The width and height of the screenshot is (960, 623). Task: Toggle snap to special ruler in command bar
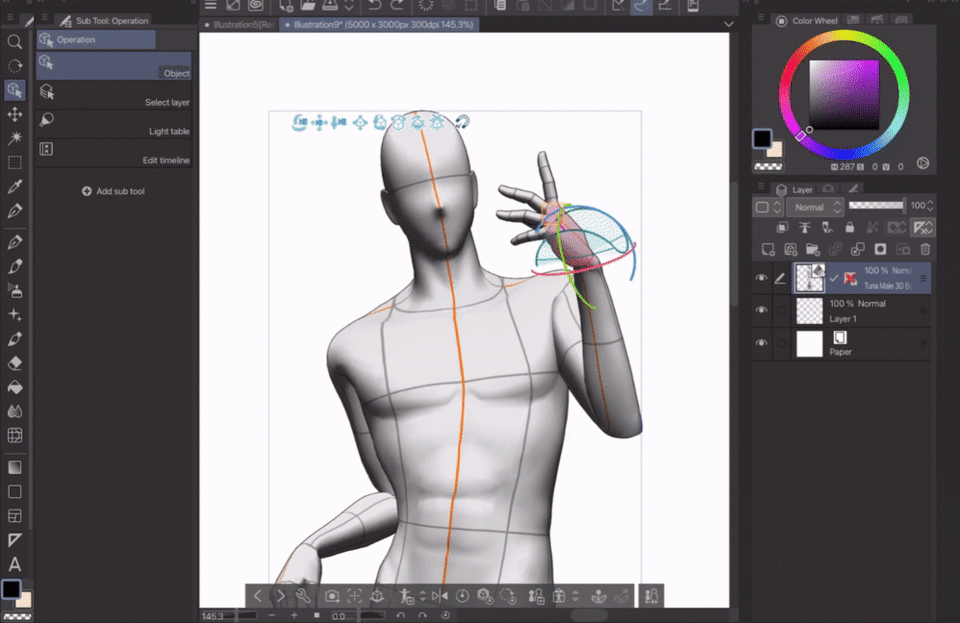coord(642,6)
